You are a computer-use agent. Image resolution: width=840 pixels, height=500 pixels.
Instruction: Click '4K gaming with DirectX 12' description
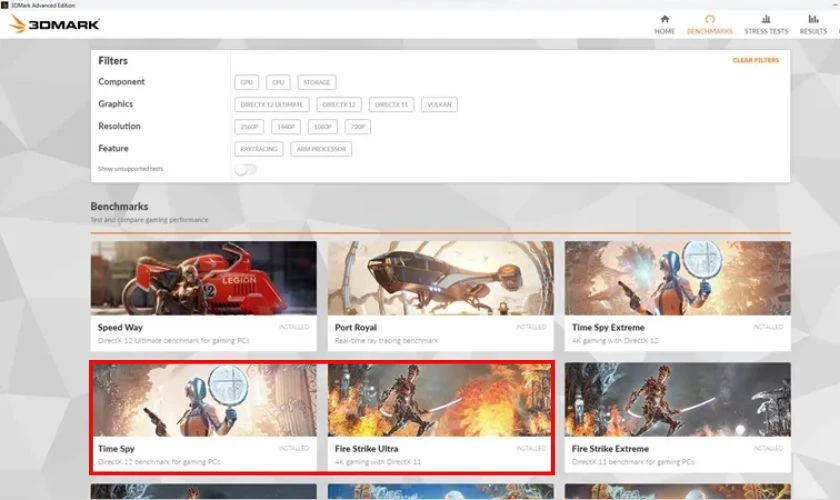pyautogui.click(x=615, y=341)
